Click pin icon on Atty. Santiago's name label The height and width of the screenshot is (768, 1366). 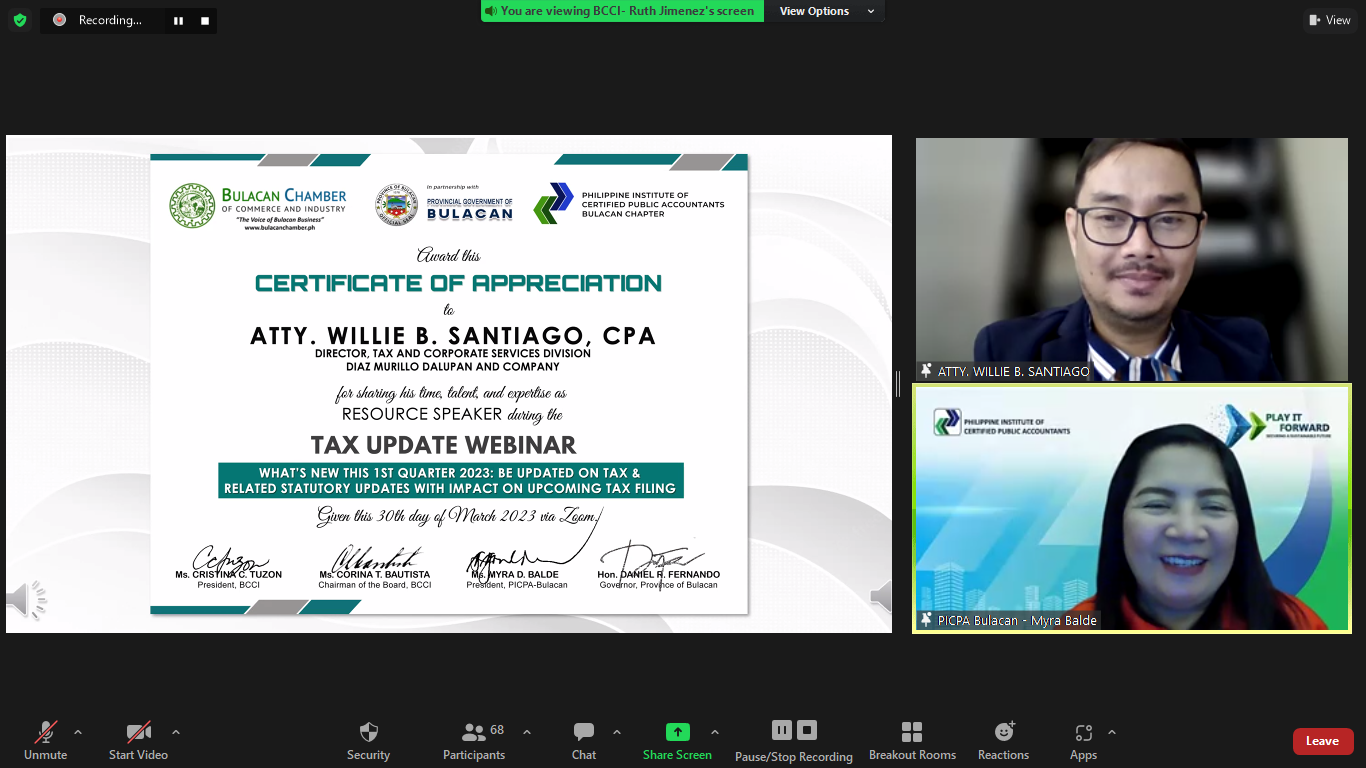pyautogui.click(x=927, y=371)
